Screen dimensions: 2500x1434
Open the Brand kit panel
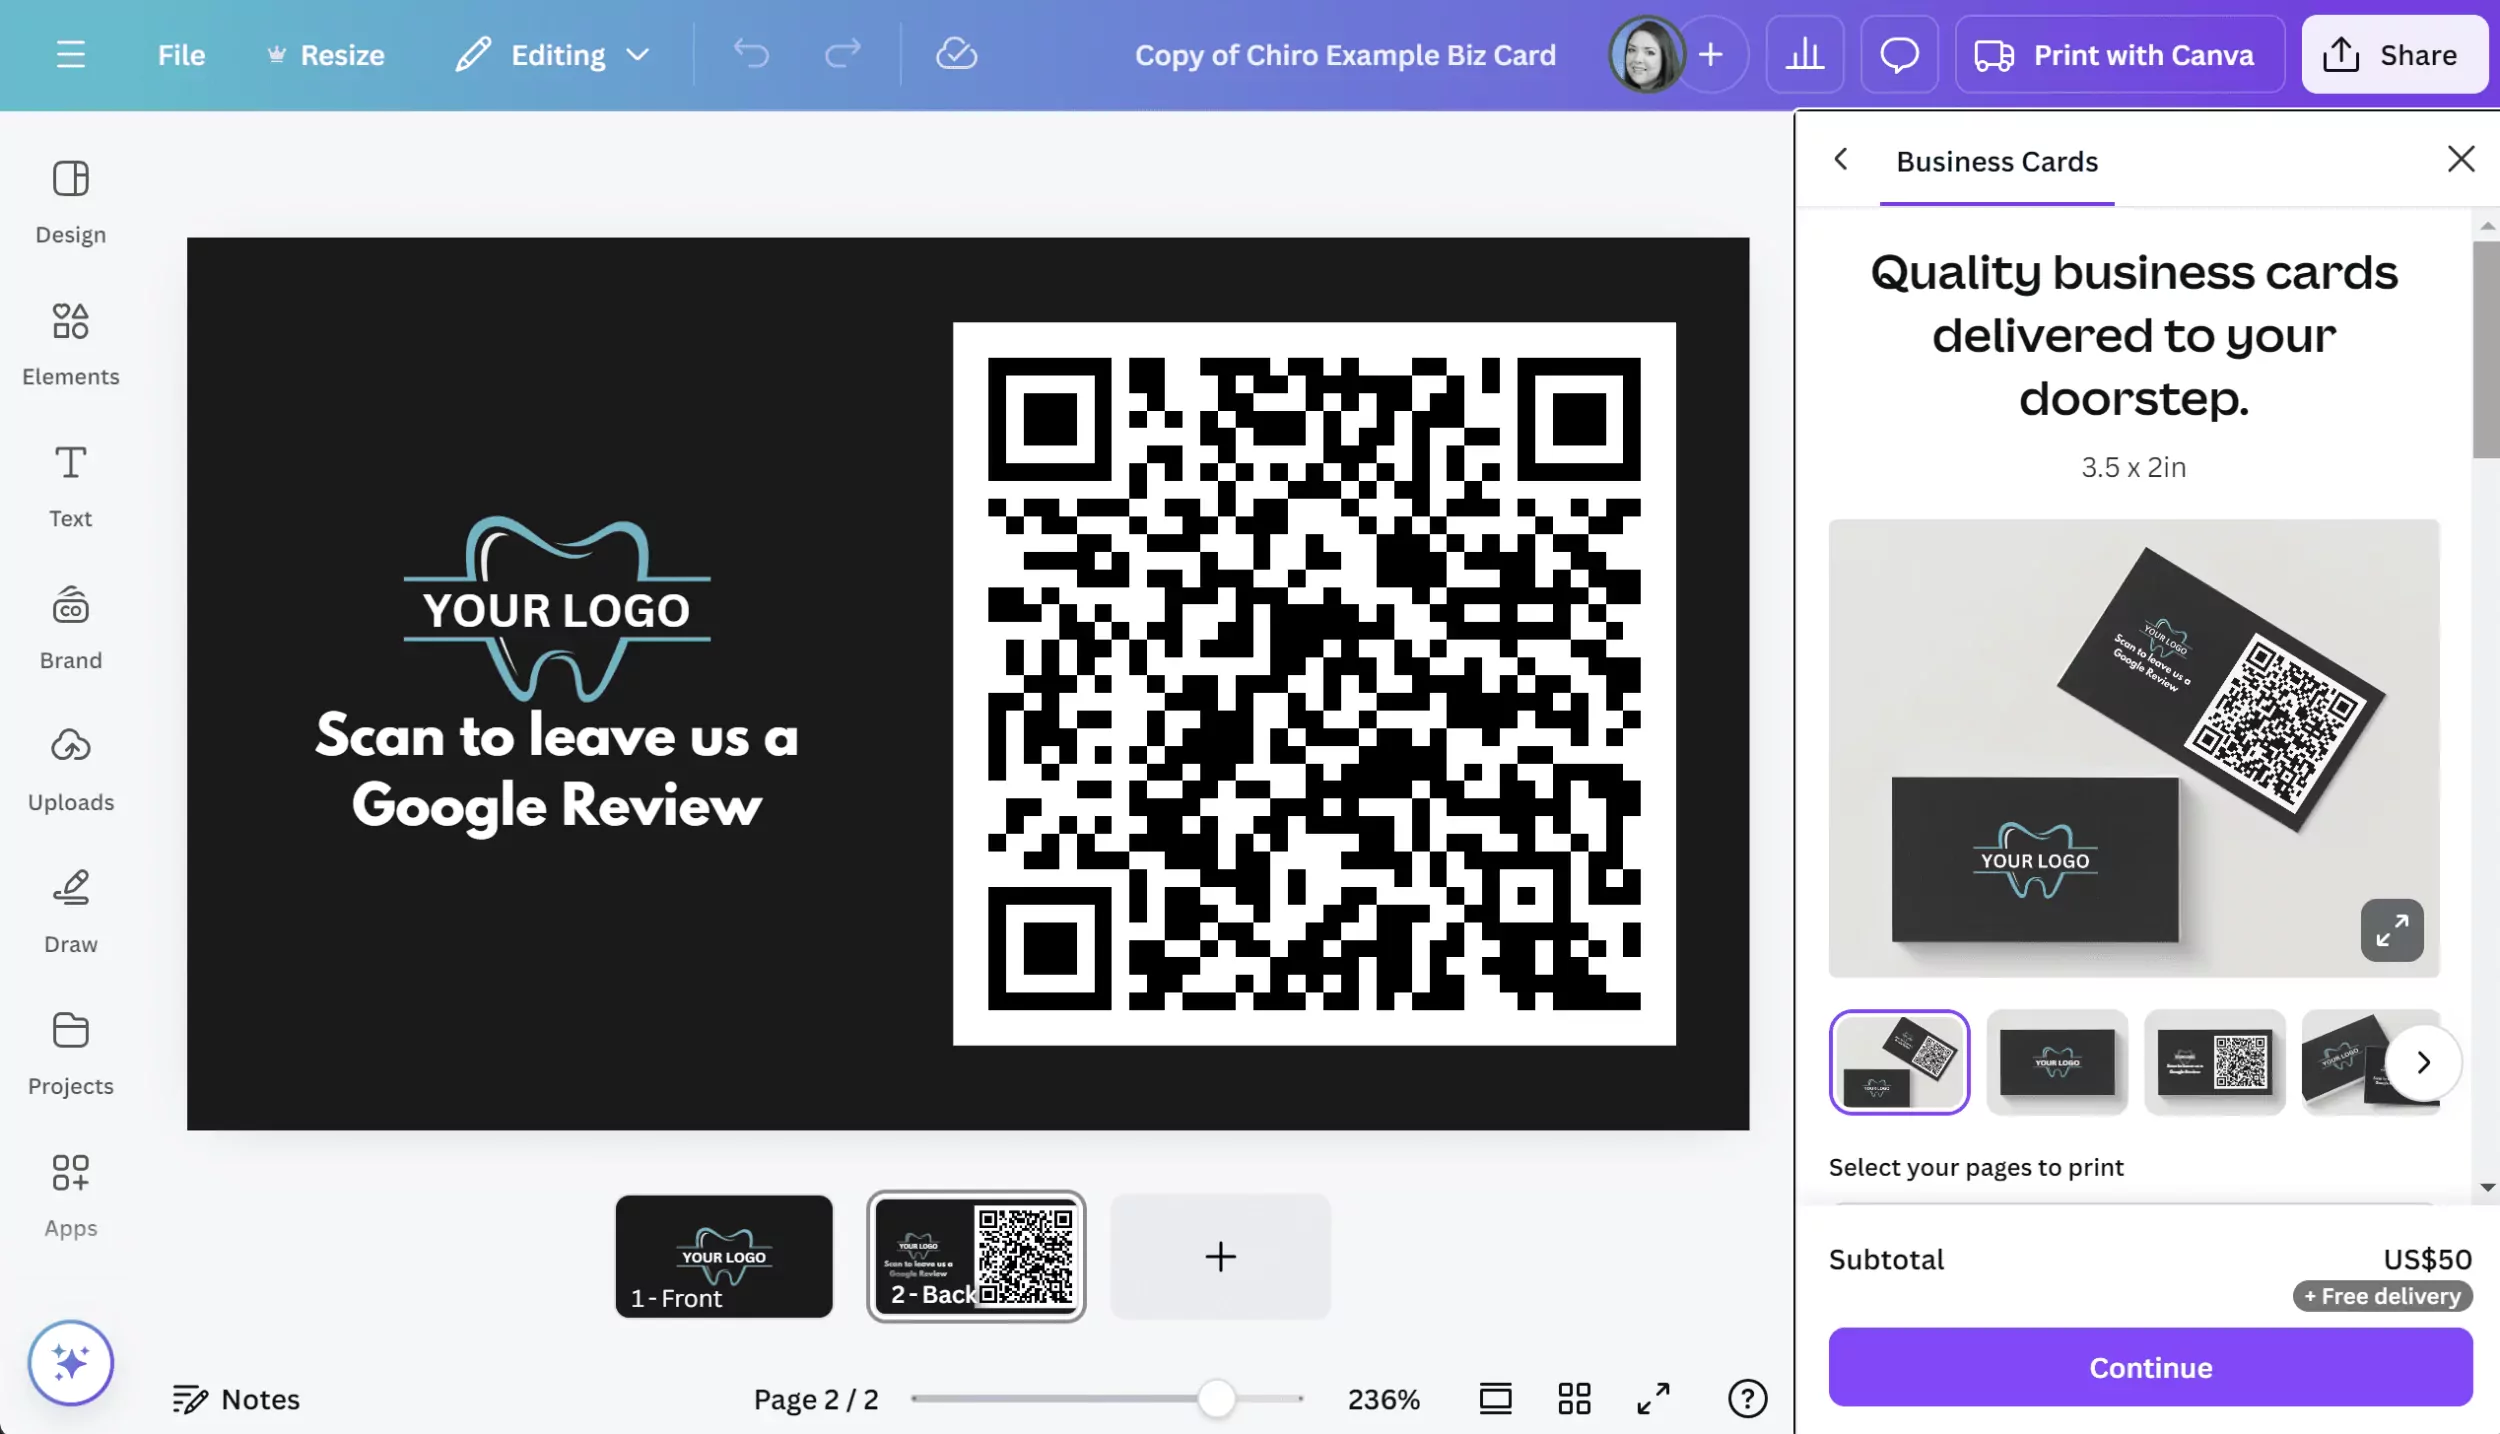click(70, 628)
